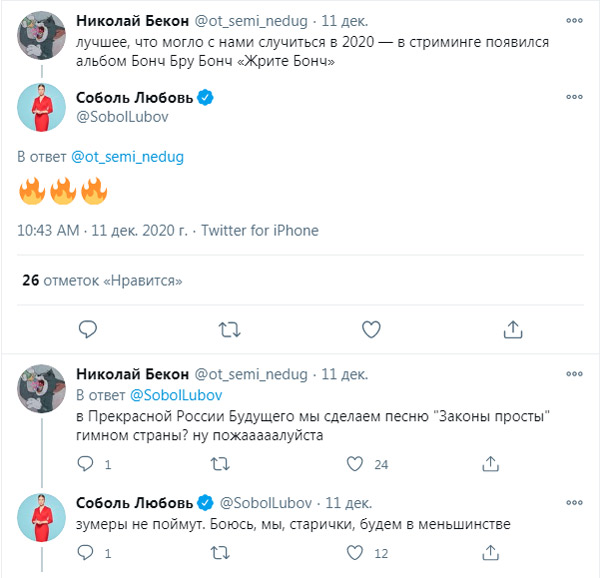Reply to the main fire emoji tweet

(x=88, y=329)
